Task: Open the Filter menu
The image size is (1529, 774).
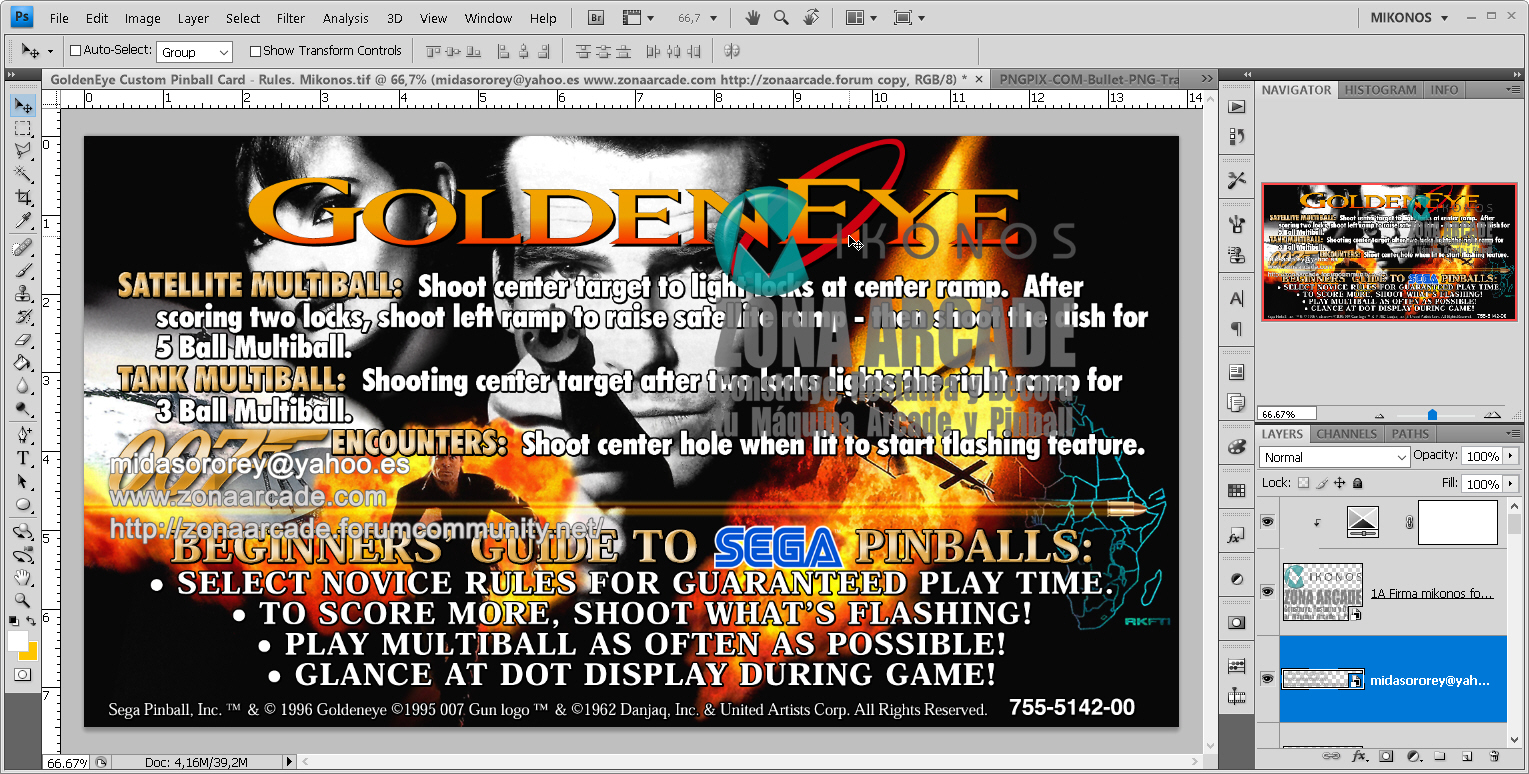Action: pyautogui.click(x=290, y=17)
